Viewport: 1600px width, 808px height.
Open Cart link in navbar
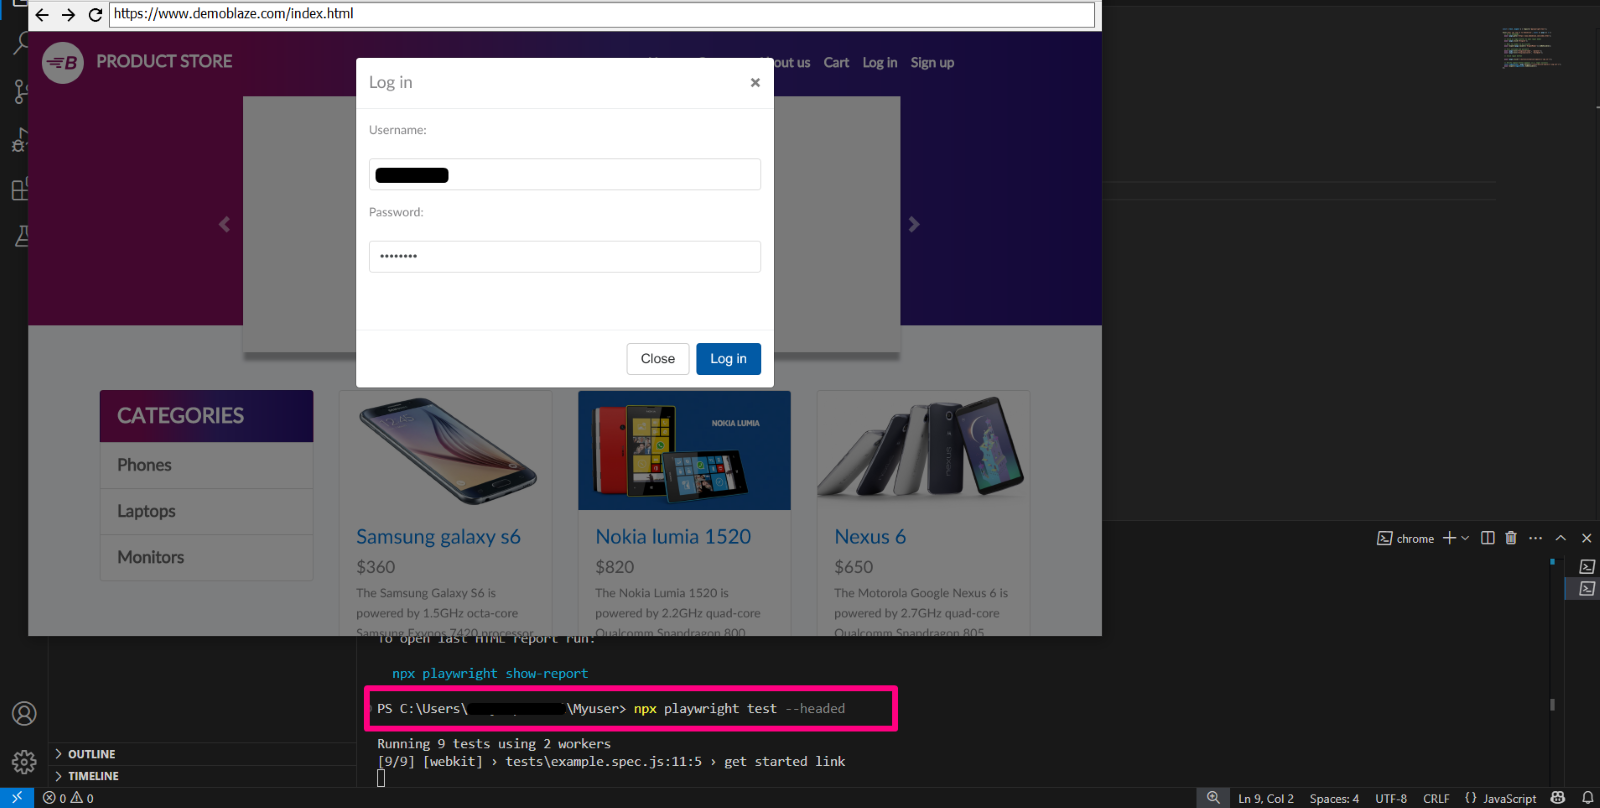tap(836, 63)
